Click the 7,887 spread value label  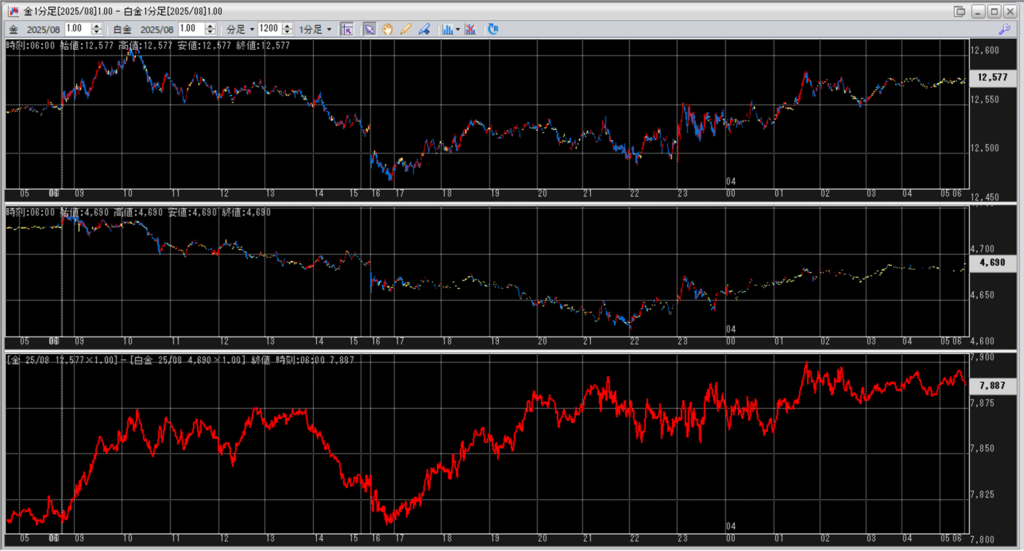[992, 385]
